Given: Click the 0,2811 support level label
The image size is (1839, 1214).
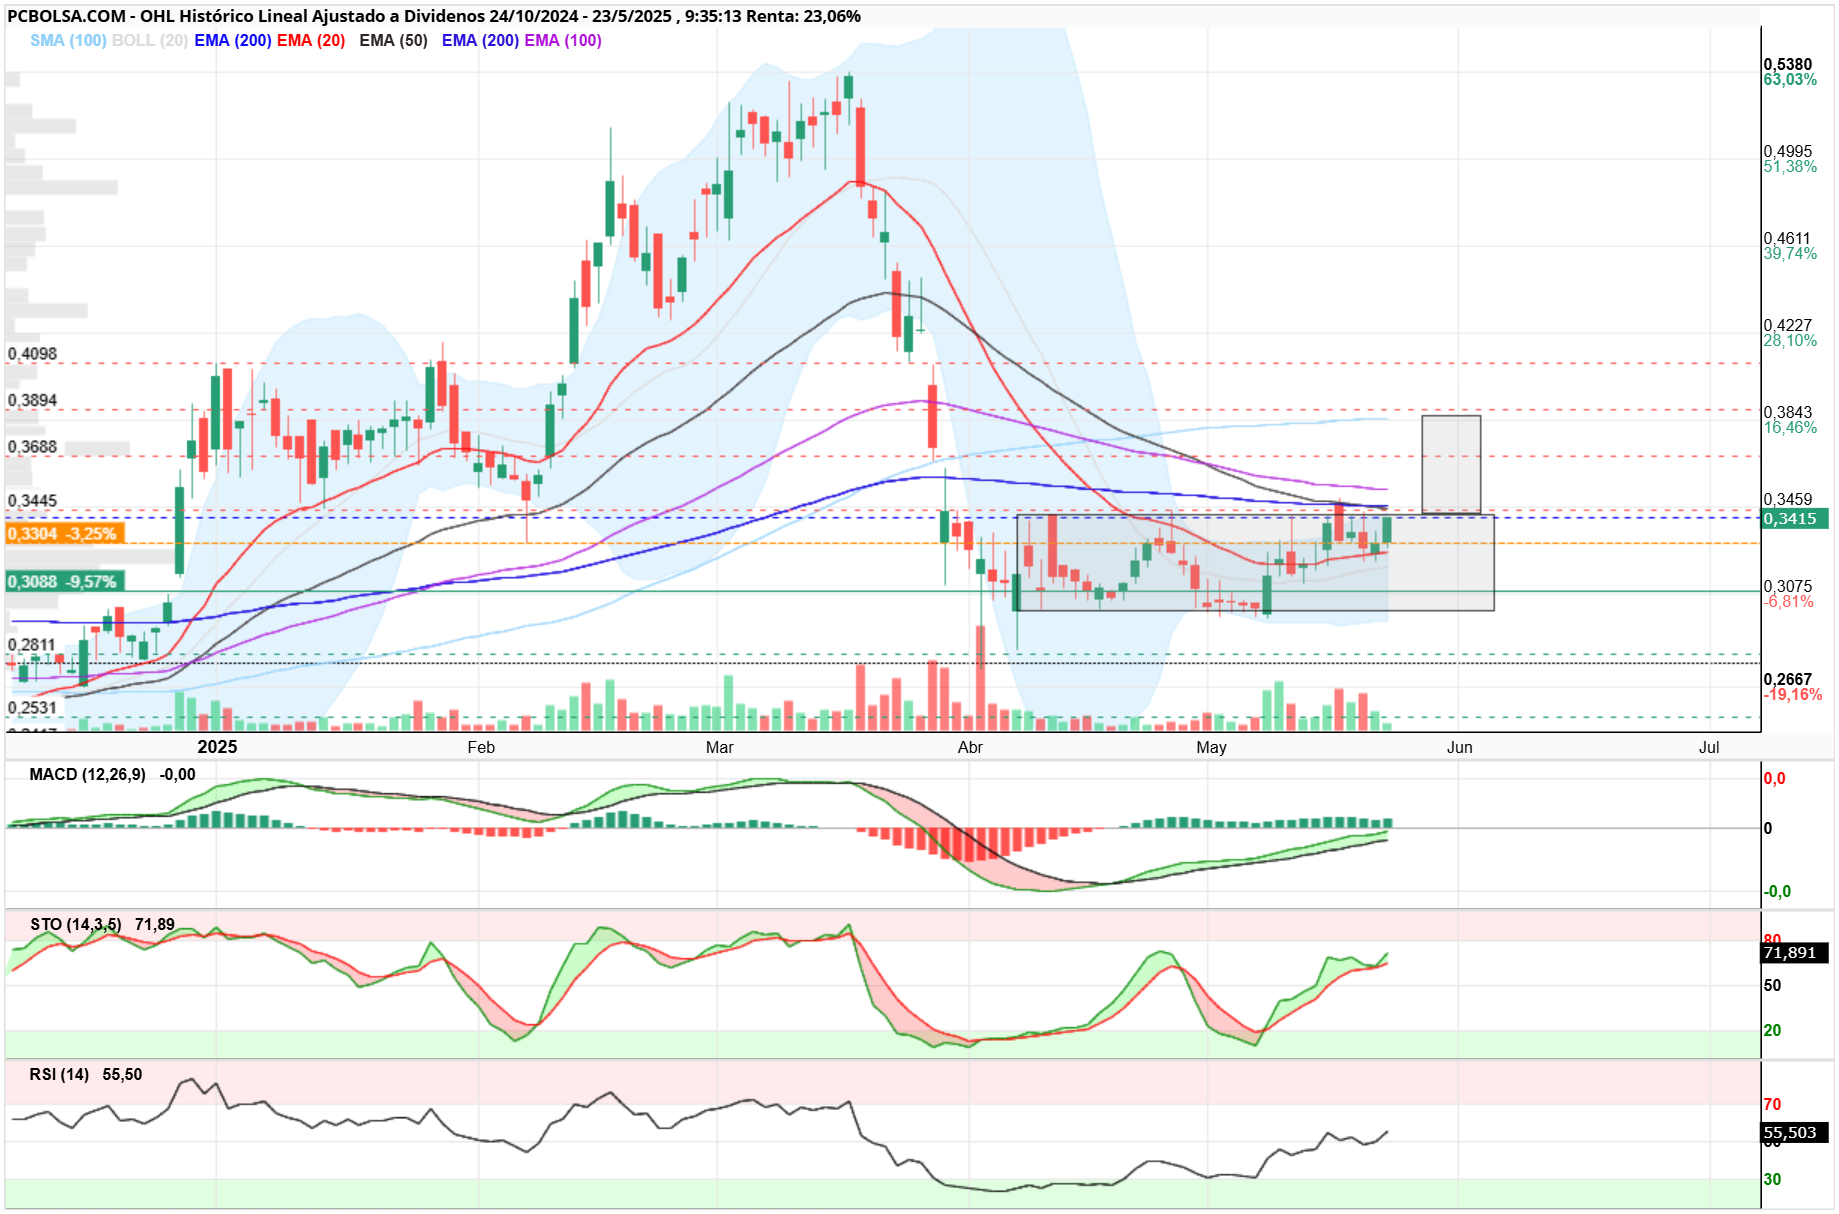Looking at the screenshot, I should click(x=33, y=644).
